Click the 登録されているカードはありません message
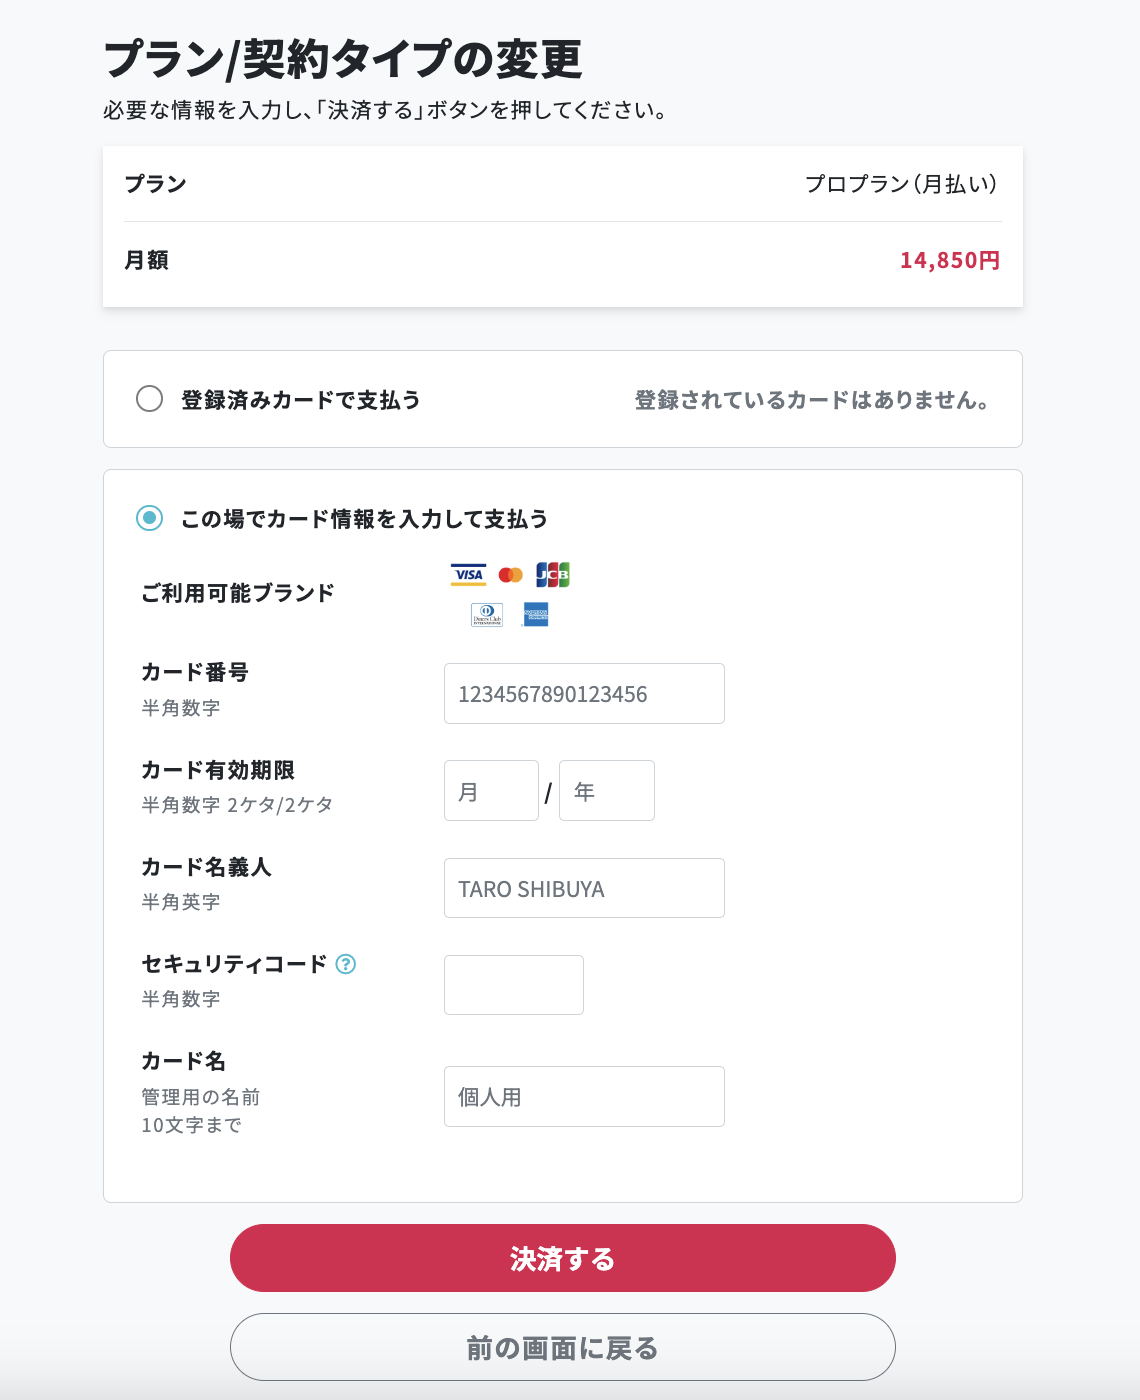Viewport: 1140px width, 1400px height. pos(810,400)
